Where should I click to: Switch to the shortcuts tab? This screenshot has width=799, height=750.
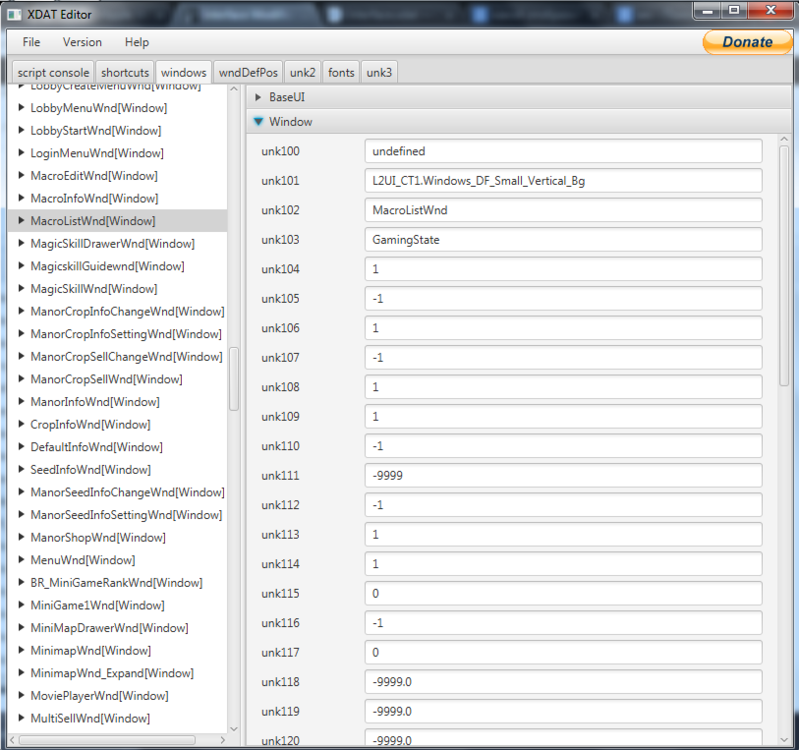[x=125, y=73]
